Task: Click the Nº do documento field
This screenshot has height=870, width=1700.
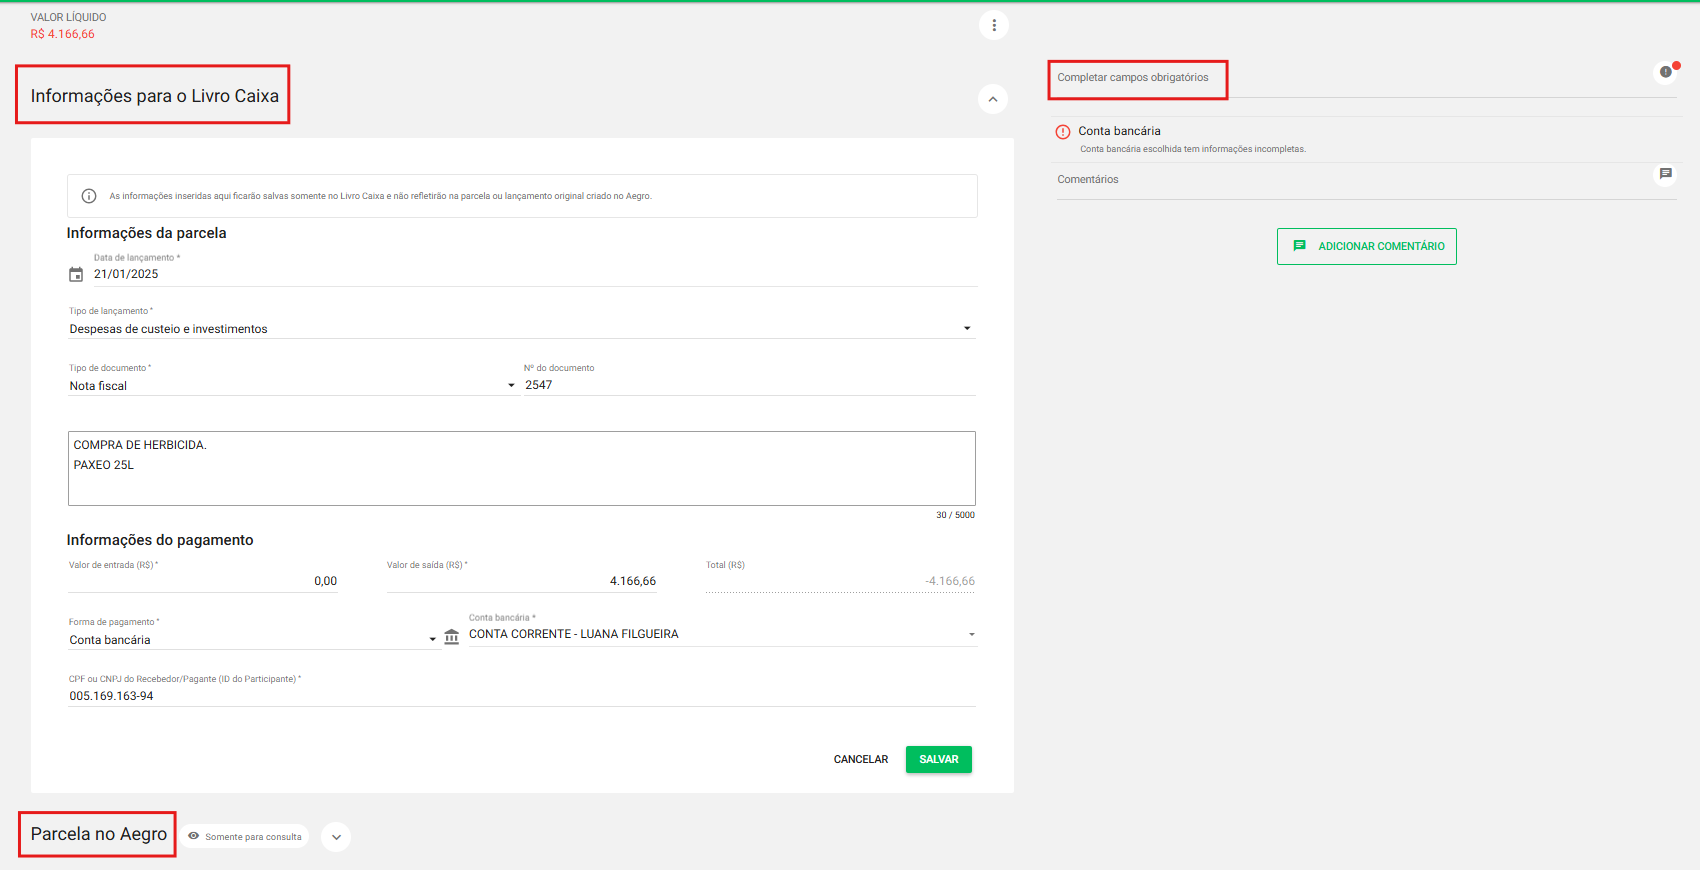Action: [x=748, y=385]
